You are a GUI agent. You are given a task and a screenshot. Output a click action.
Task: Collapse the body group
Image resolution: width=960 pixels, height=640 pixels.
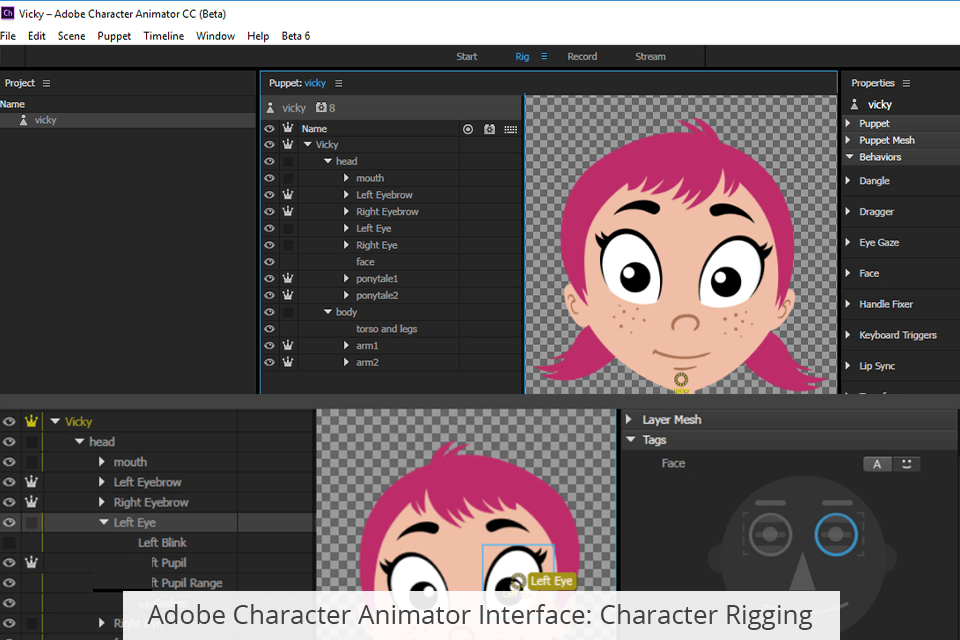pyautogui.click(x=328, y=312)
